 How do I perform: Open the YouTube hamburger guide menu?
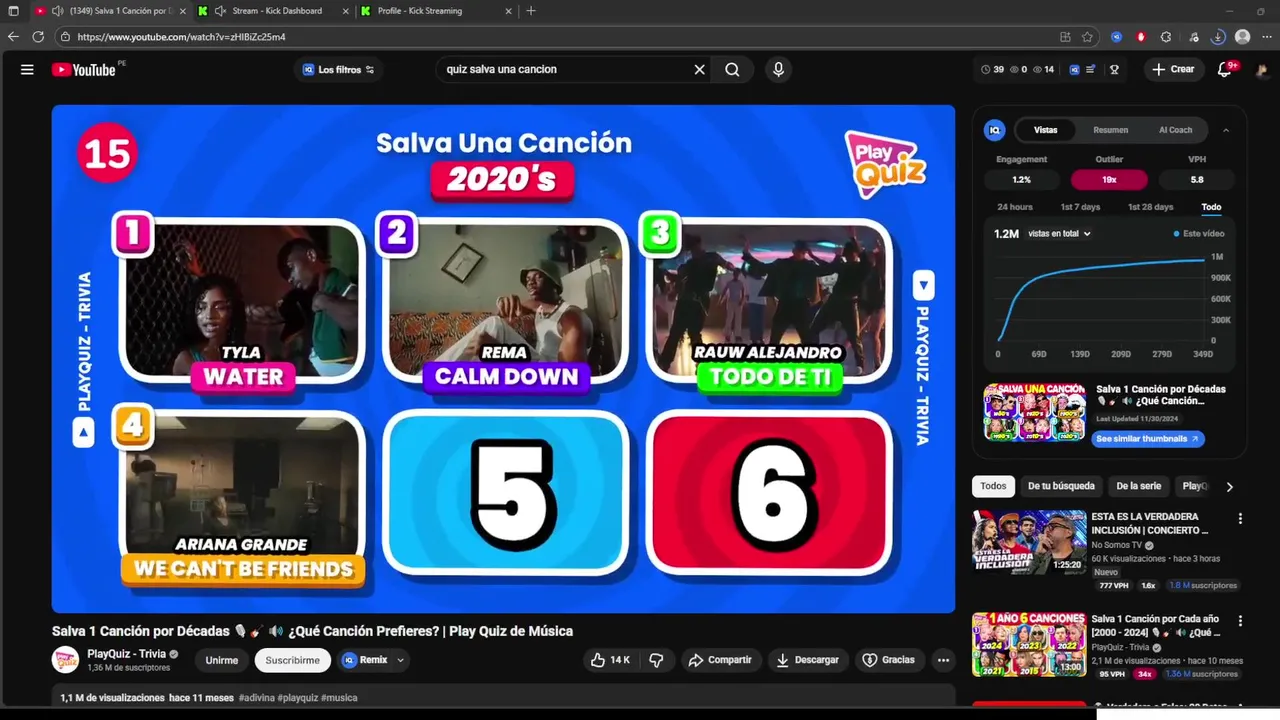click(x=27, y=70)
